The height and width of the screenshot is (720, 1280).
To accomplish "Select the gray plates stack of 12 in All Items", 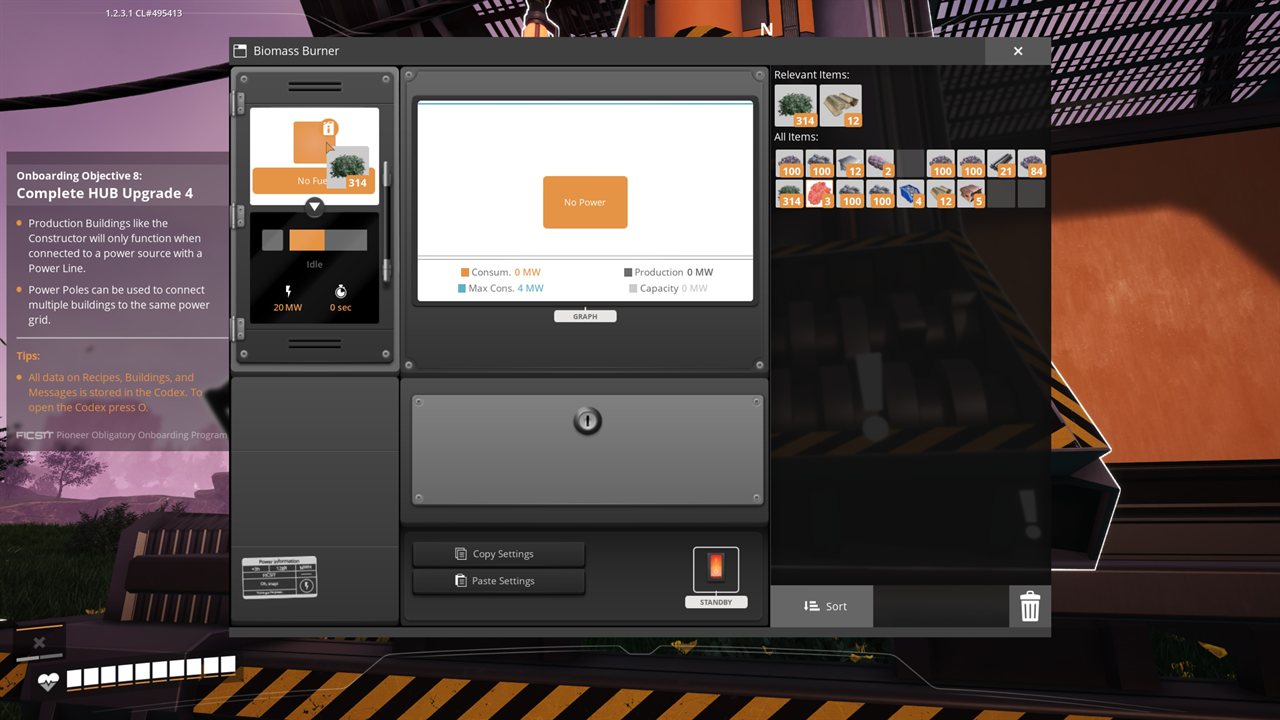I will [850, 163].
